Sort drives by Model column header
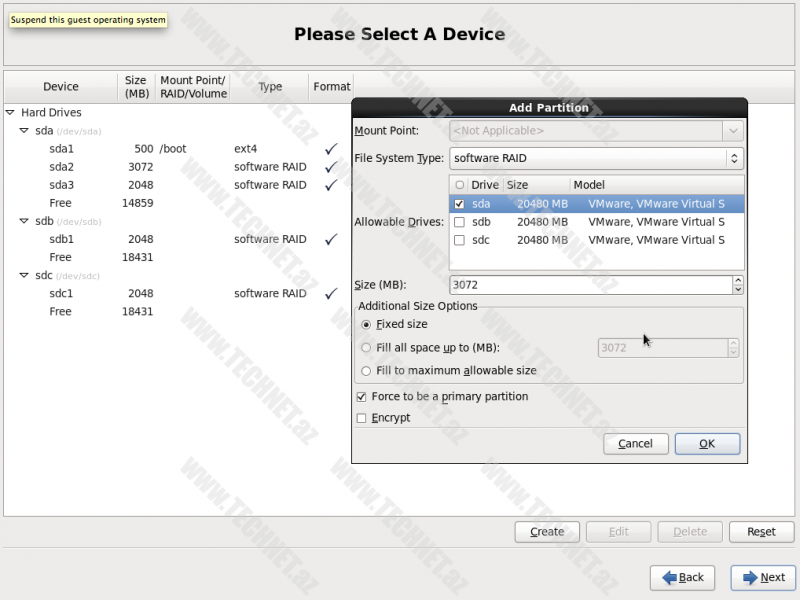Image resolution: width=800 pixels, height=600 pixels. click(x=655, y=185)
